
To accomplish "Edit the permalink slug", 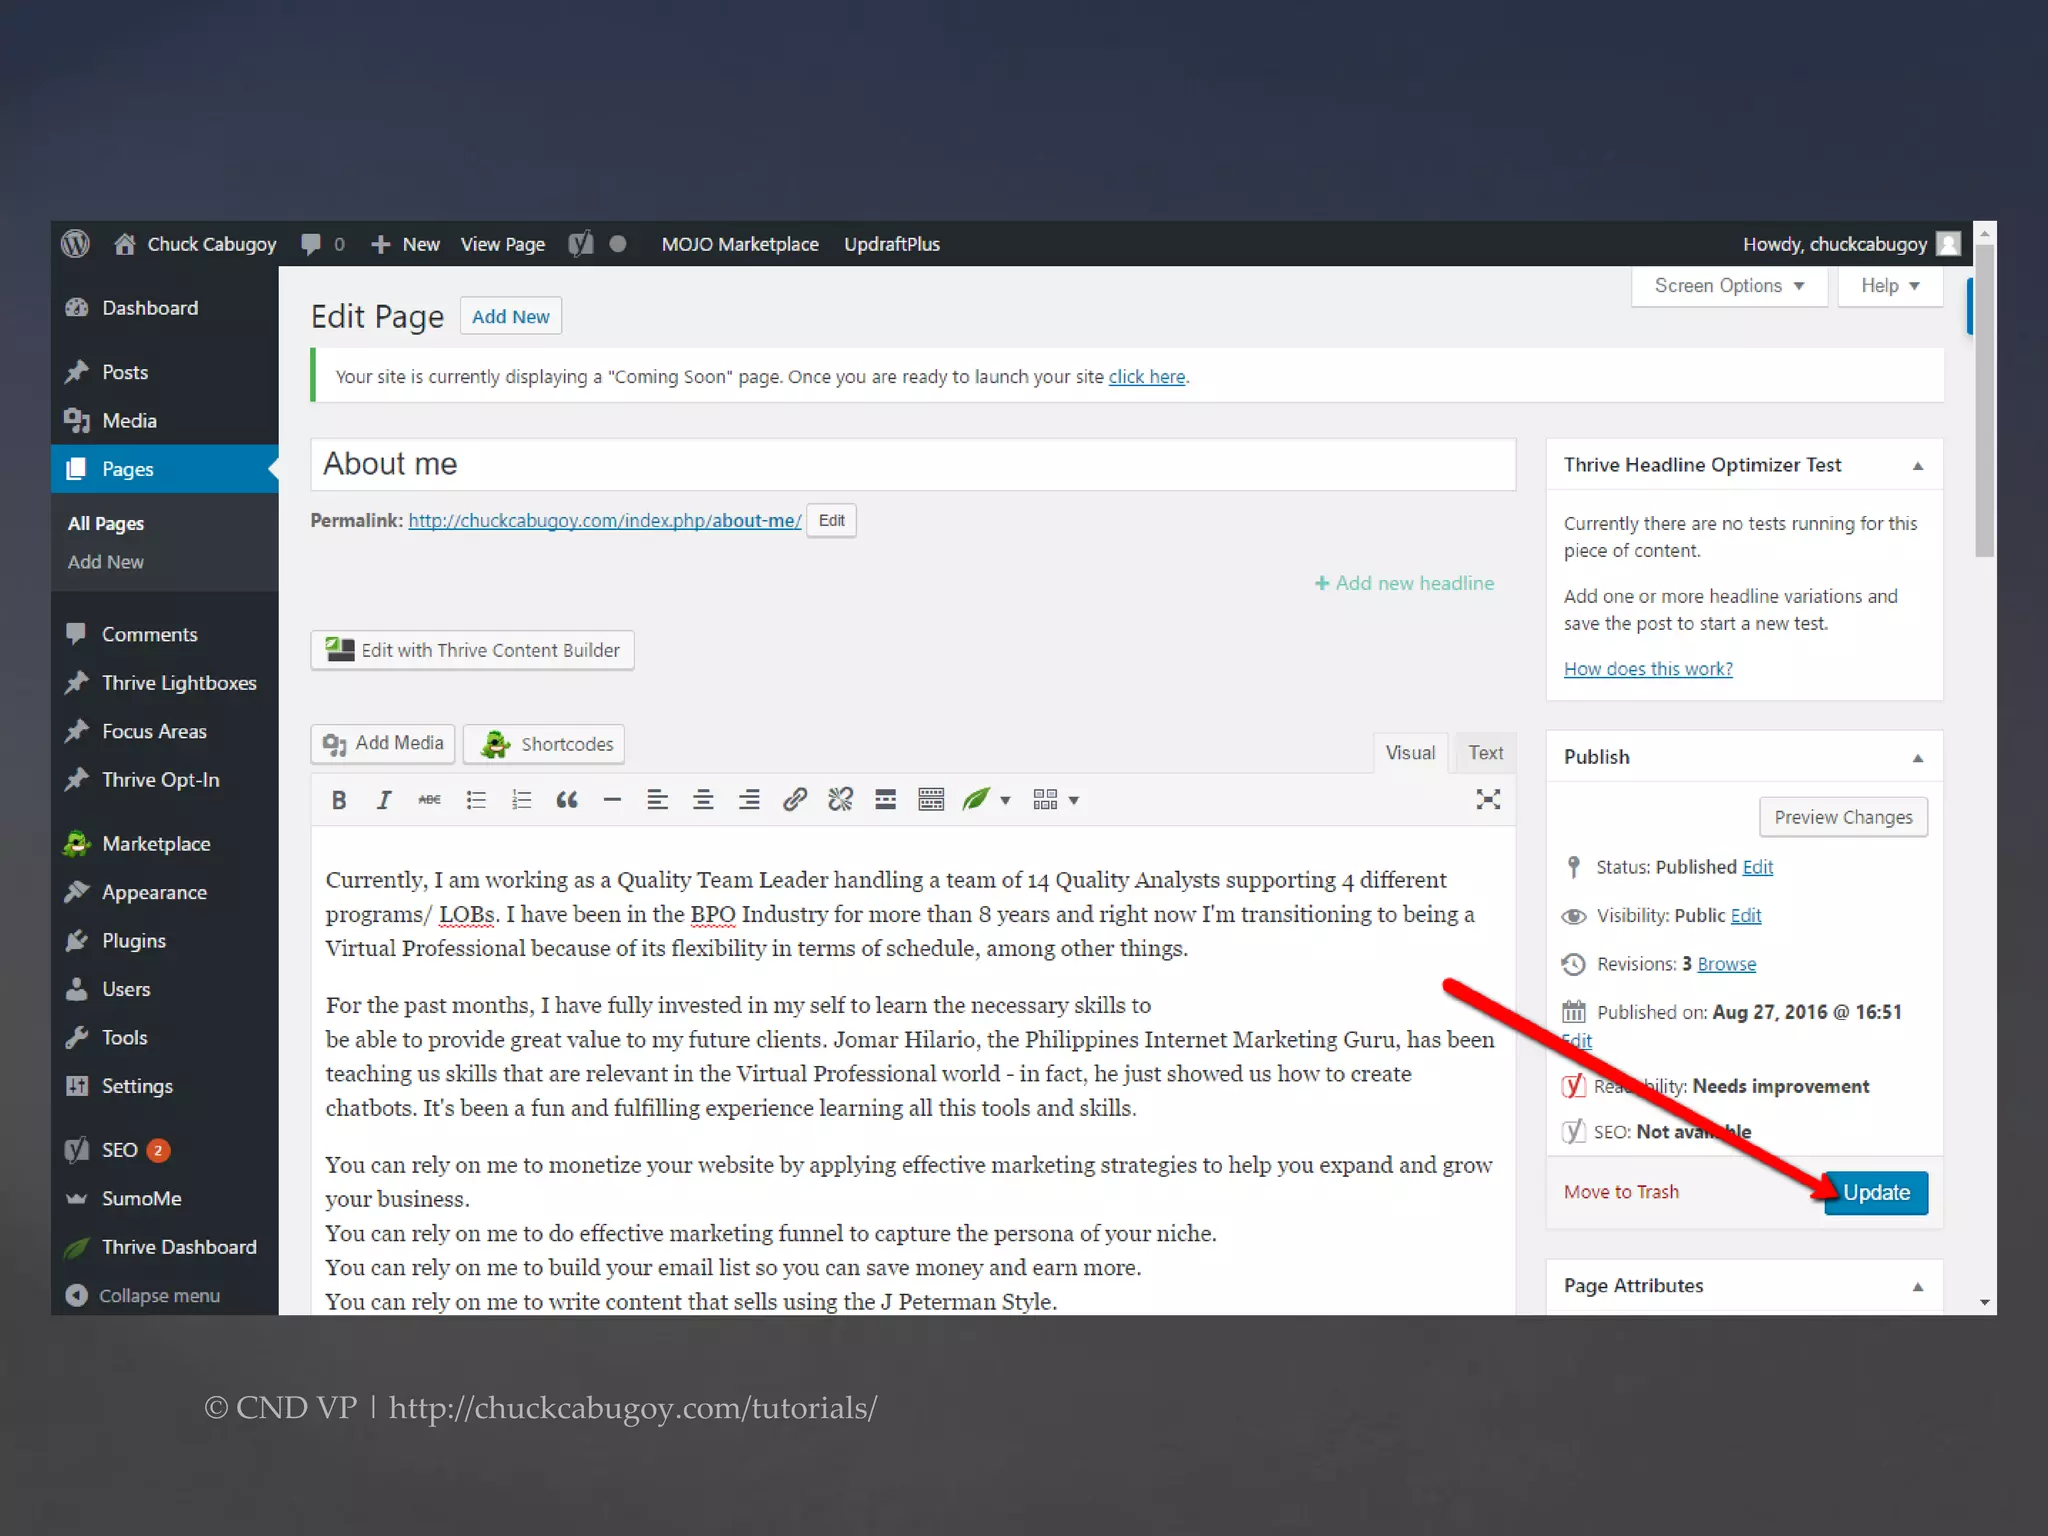I will pyautogui.click(x=831, y=521).
